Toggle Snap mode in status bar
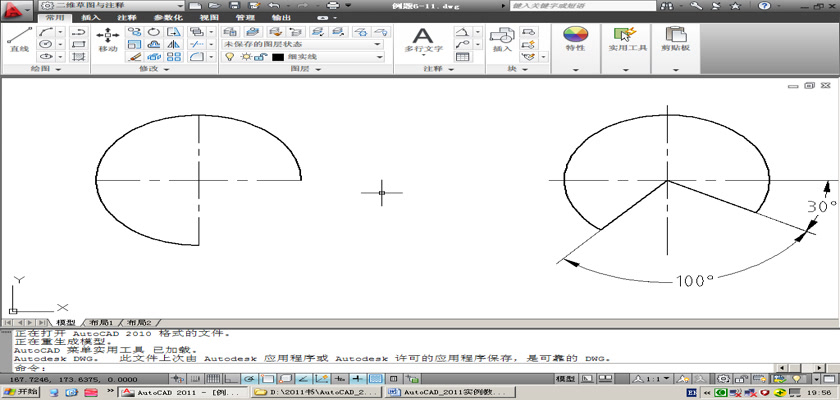 (196, 379)
